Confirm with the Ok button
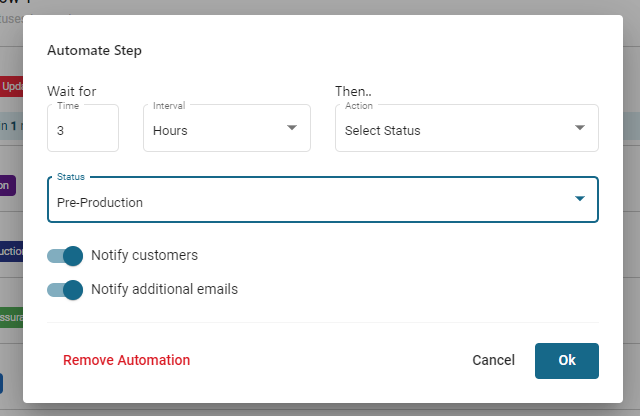This screenshot has width=640, height=416. click(567, 361)
